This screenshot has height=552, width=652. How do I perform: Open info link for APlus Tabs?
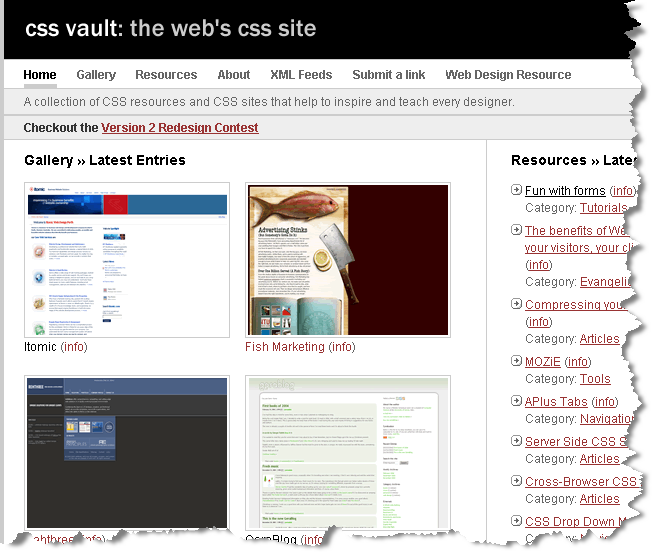[x=605, y=402]
